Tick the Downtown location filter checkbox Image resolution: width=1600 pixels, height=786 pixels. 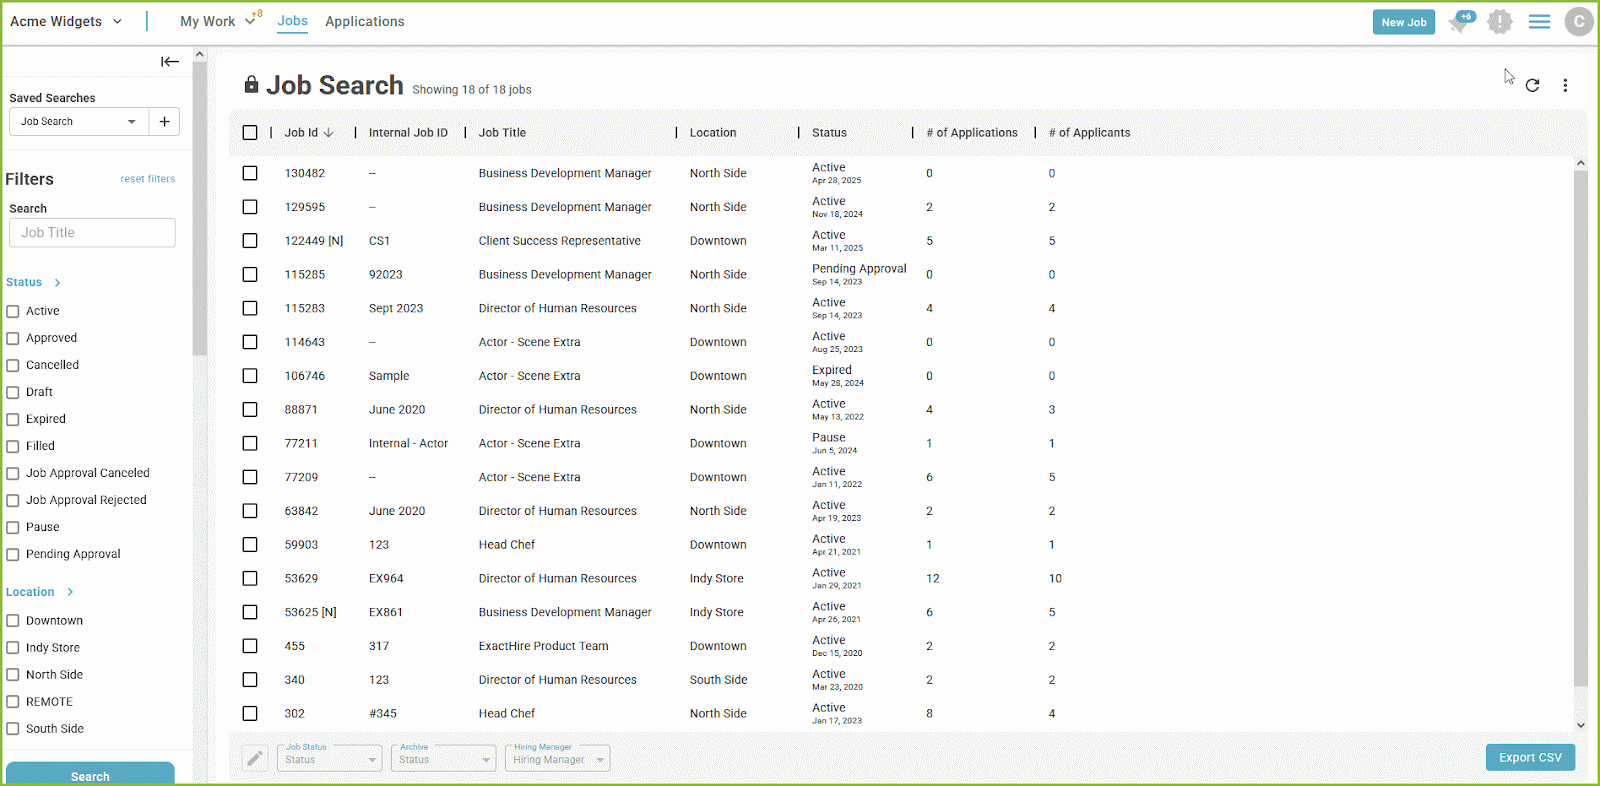point(13,621)
